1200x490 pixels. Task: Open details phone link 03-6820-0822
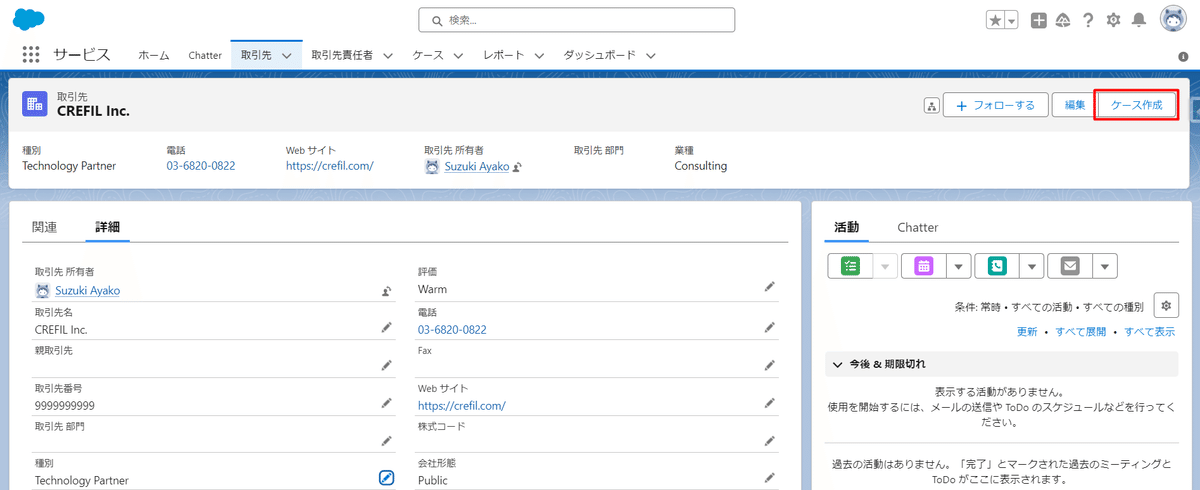pos(452,330)
